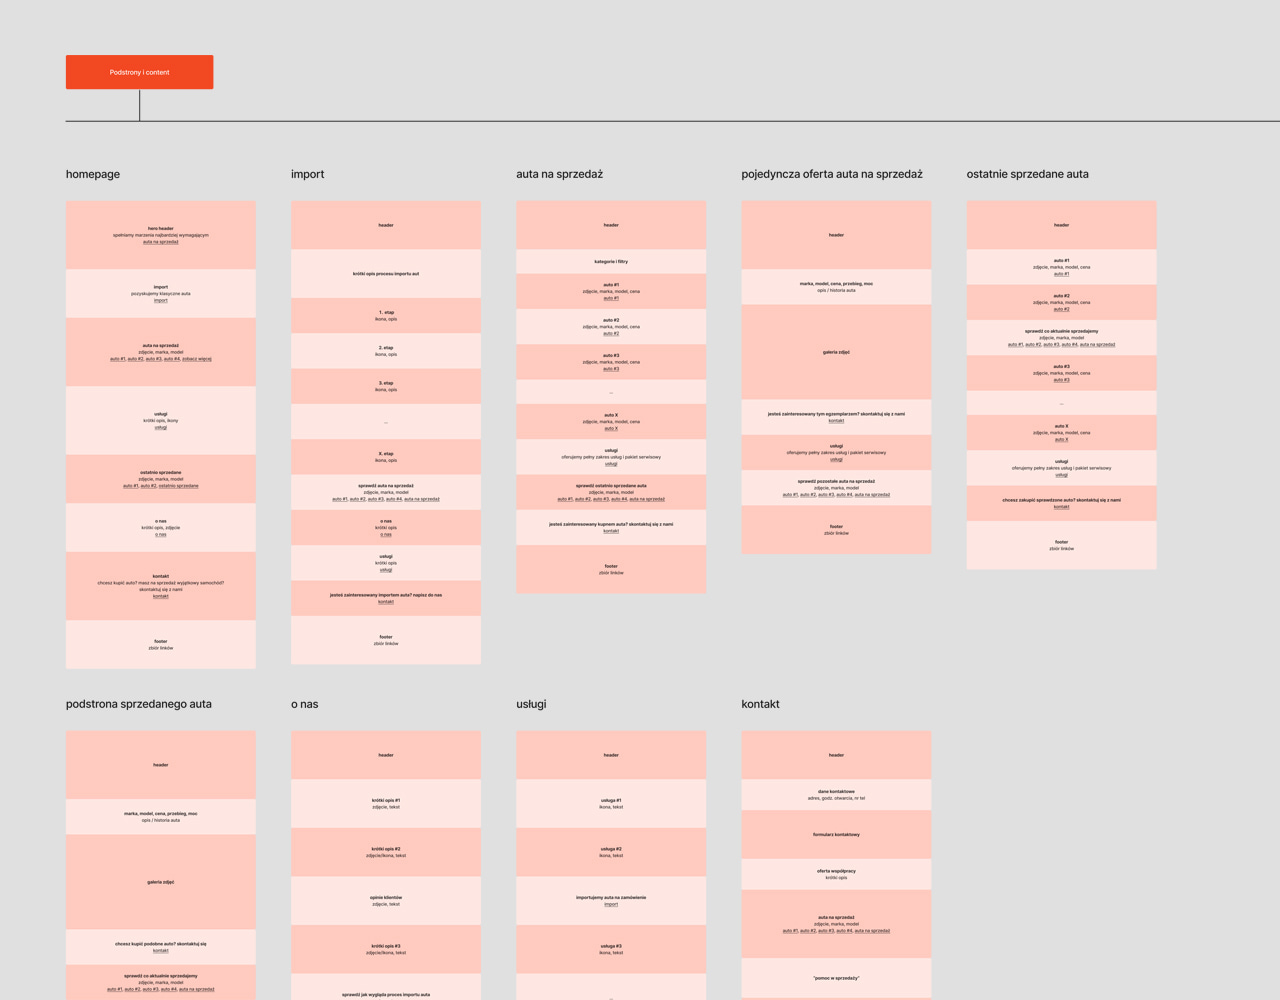This screenshot has width=1280, height=1000.
Task: Select the "ostatnie sprzedane auta" column heading
Action: tap(1027, 174)
